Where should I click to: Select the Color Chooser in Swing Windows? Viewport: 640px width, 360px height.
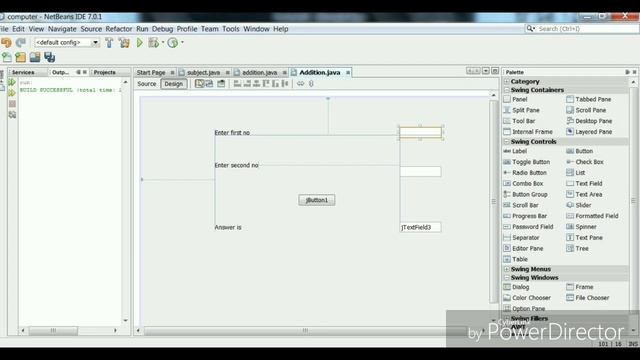point(527,298)
